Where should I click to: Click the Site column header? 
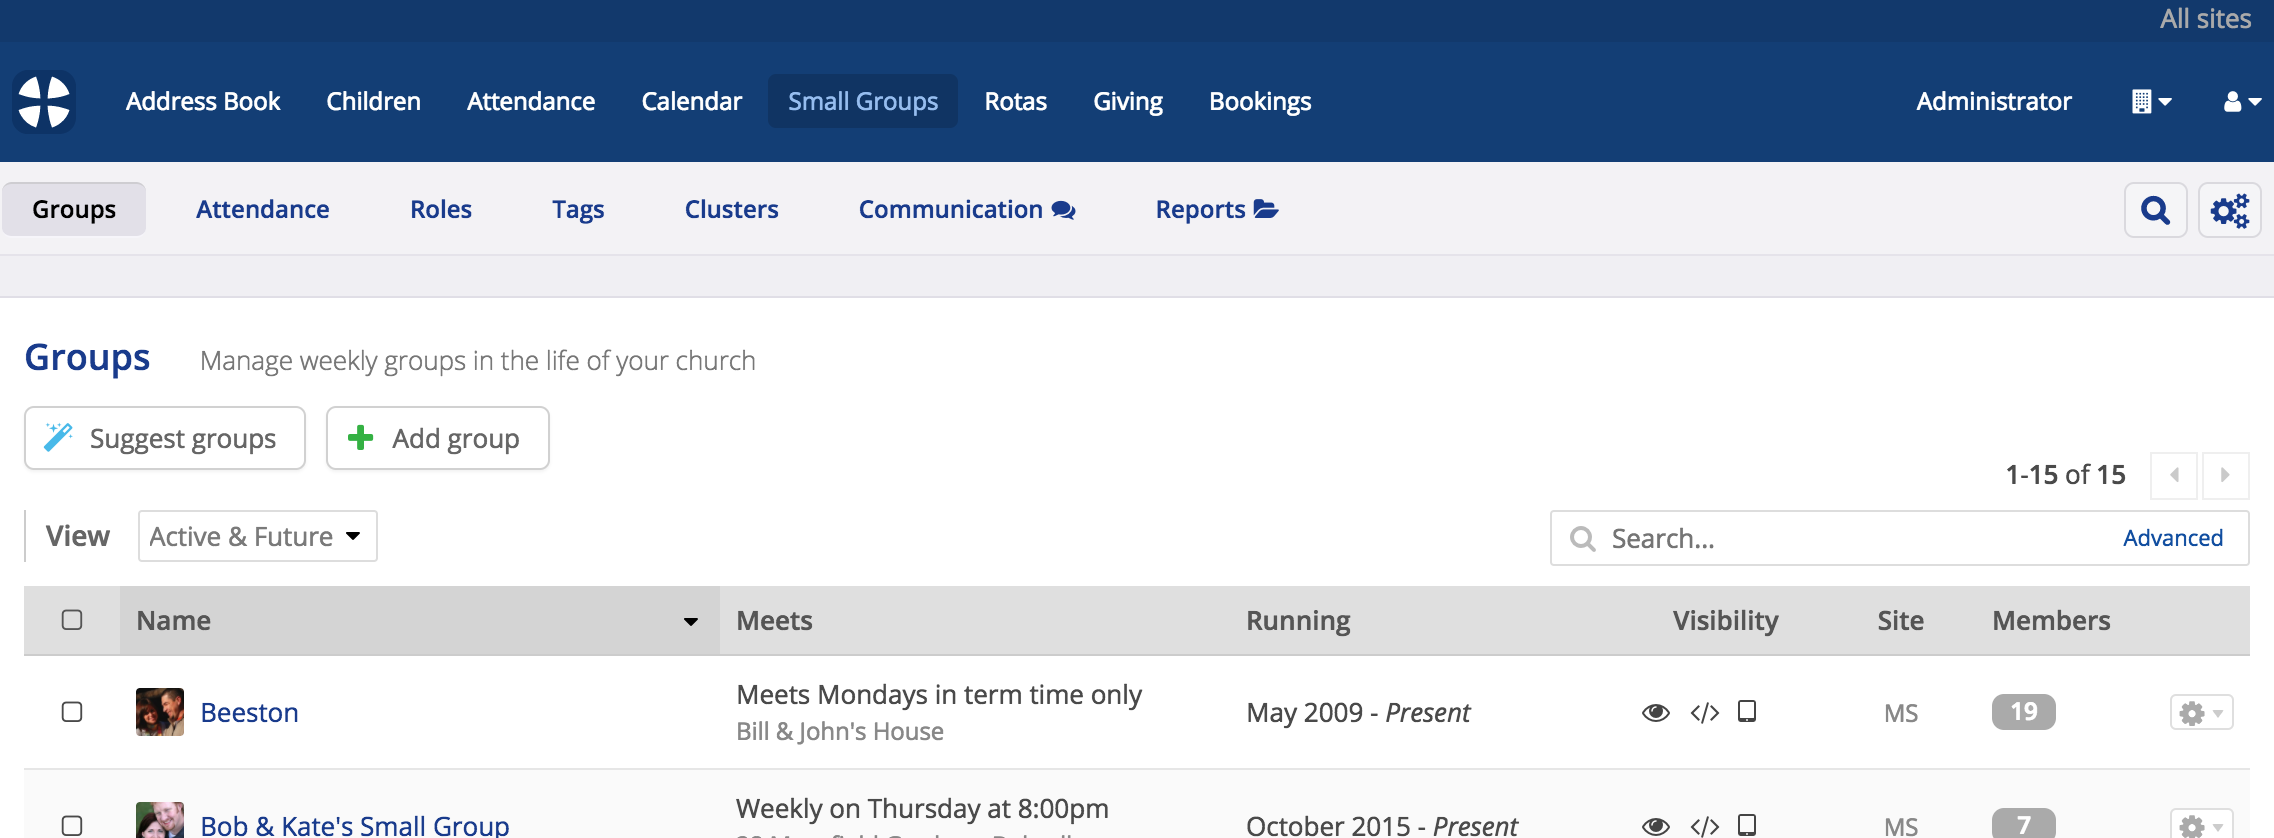pos(1900,621)
